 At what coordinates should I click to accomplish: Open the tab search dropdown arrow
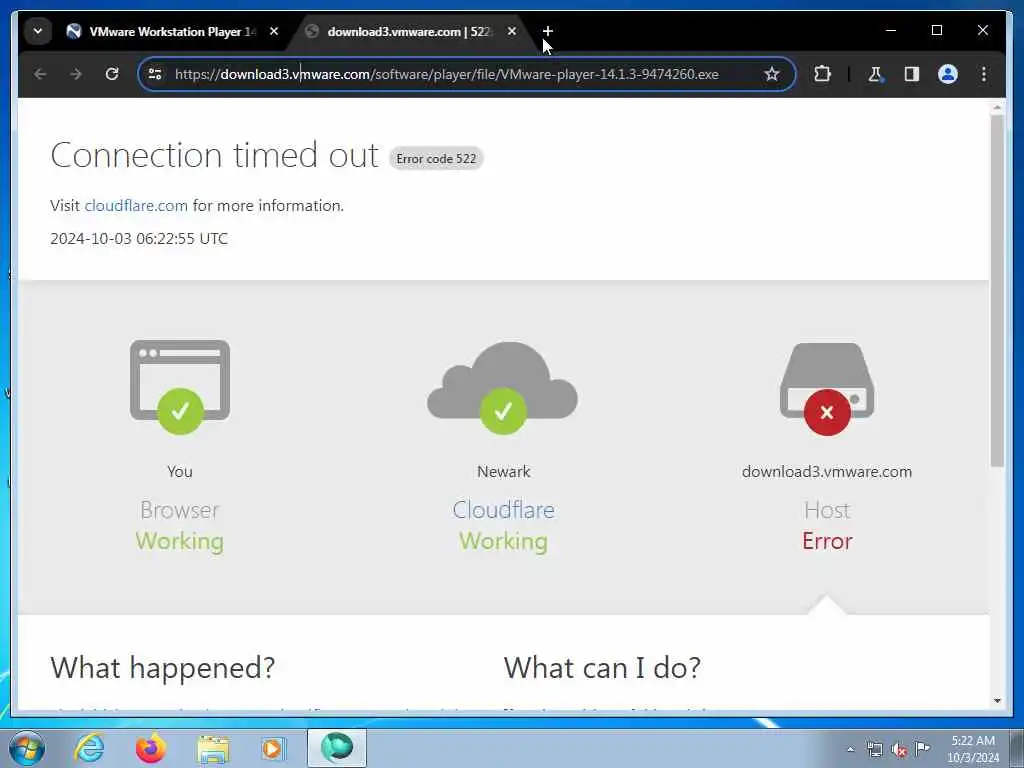coord(38,31)
